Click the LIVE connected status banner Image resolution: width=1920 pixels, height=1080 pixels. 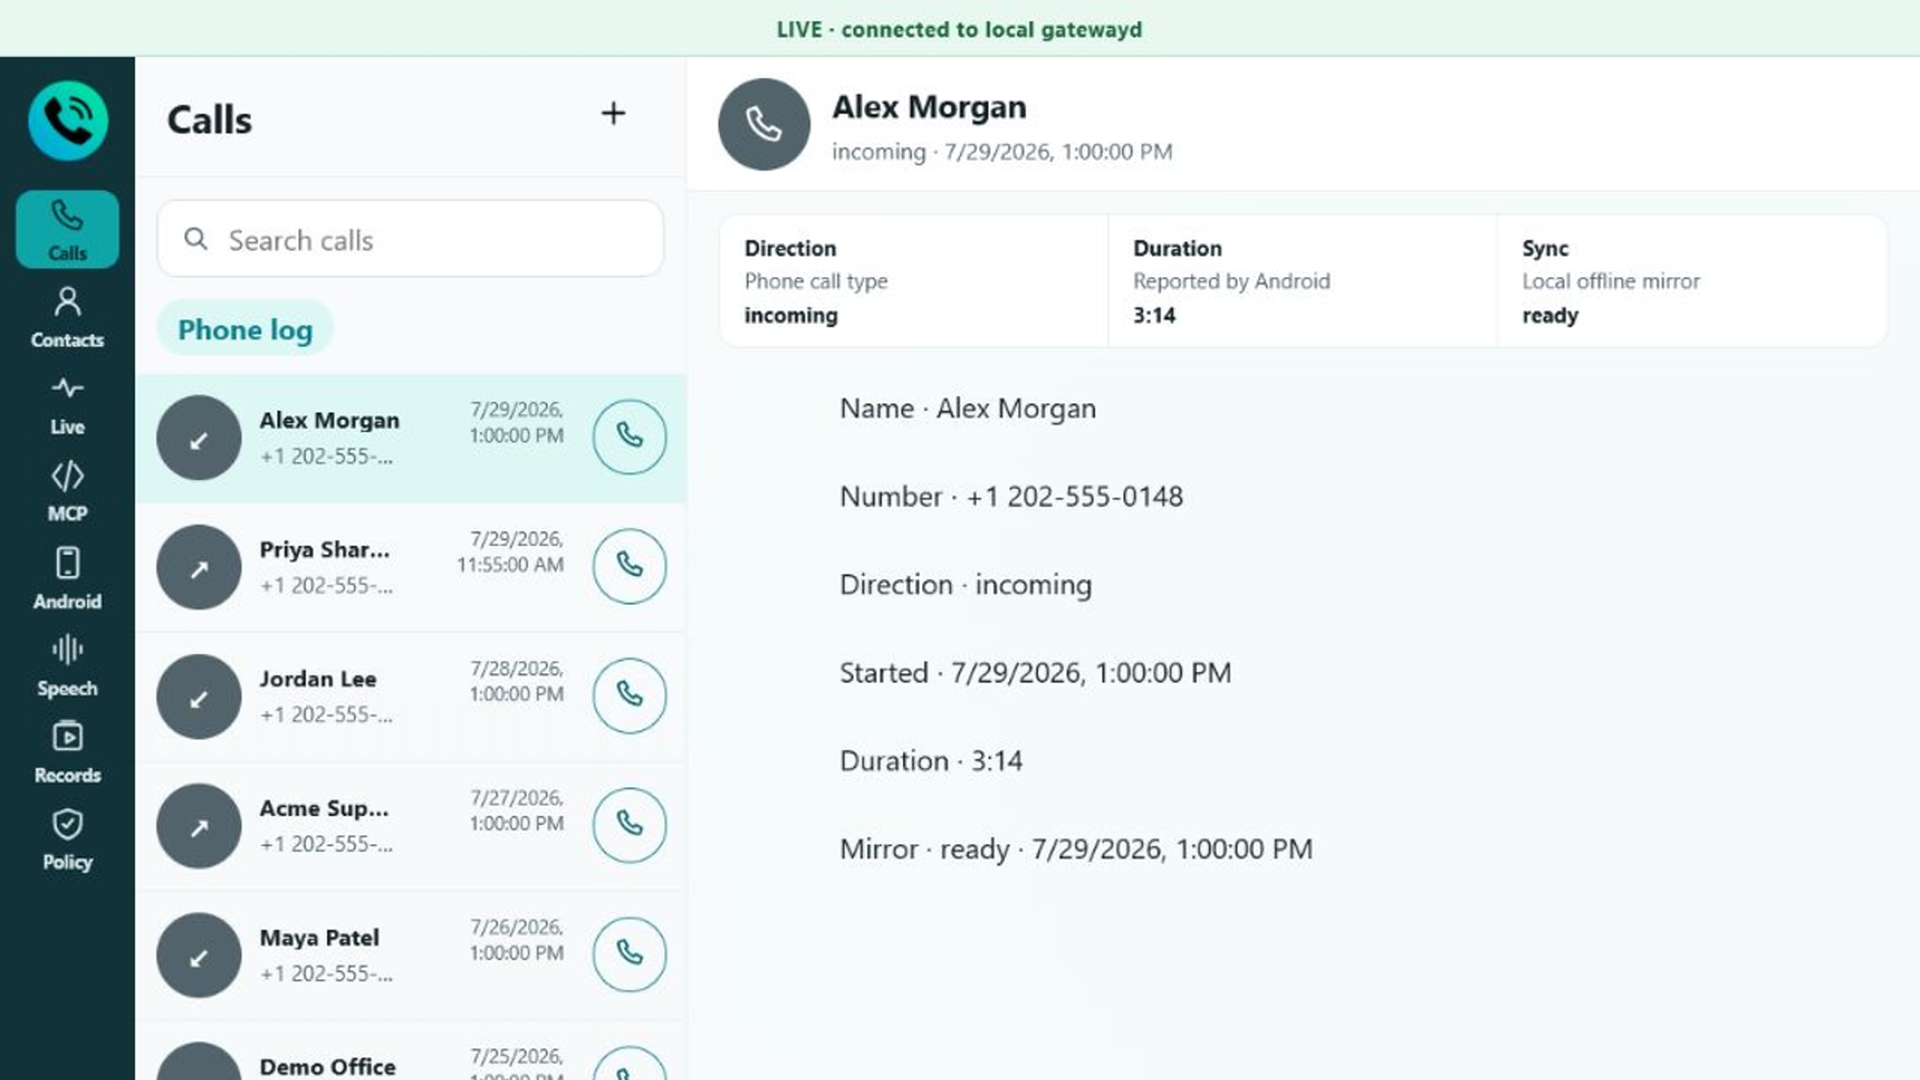coord(959,29)
